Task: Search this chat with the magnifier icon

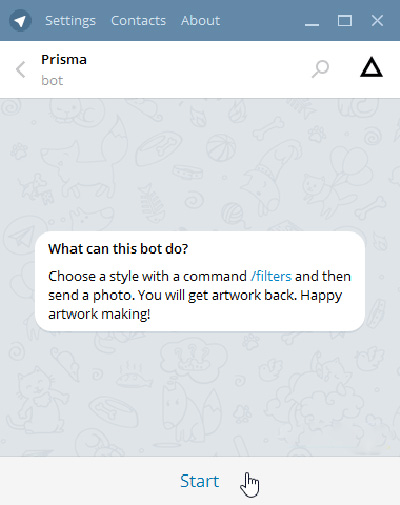Action: point(320,69)
